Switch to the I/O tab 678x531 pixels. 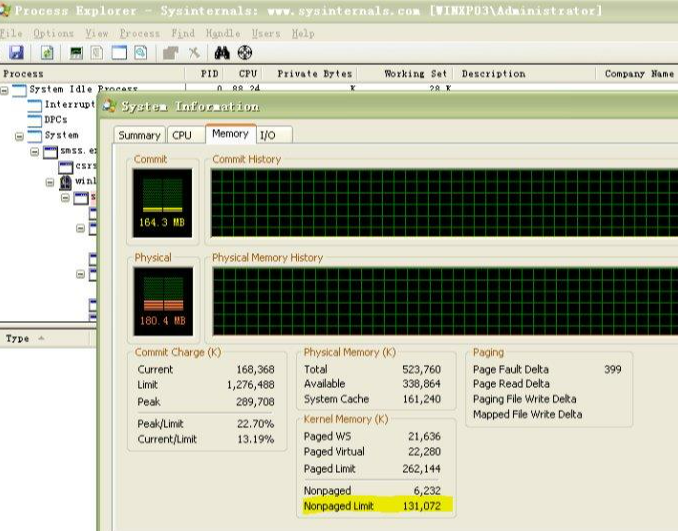[268, 135]
